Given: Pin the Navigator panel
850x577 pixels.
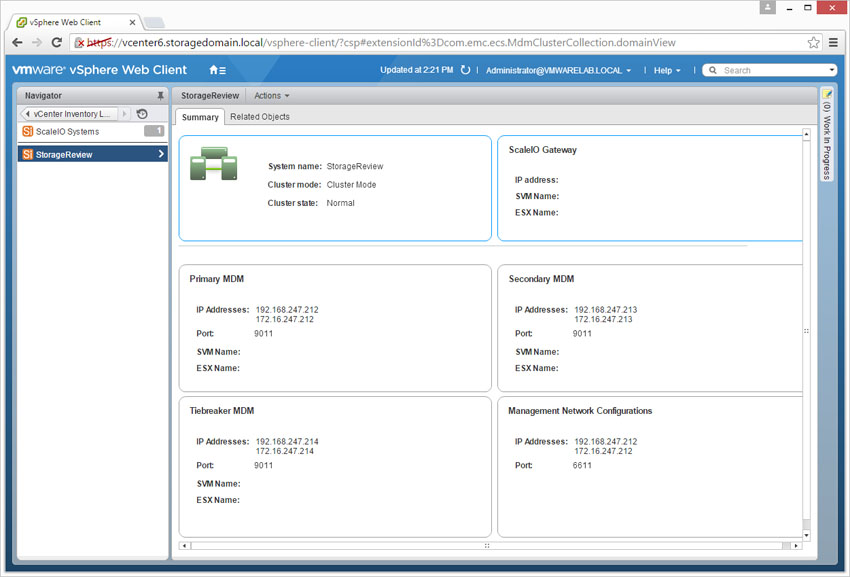Looking at the screenshot, I should [x=160, y=95].
